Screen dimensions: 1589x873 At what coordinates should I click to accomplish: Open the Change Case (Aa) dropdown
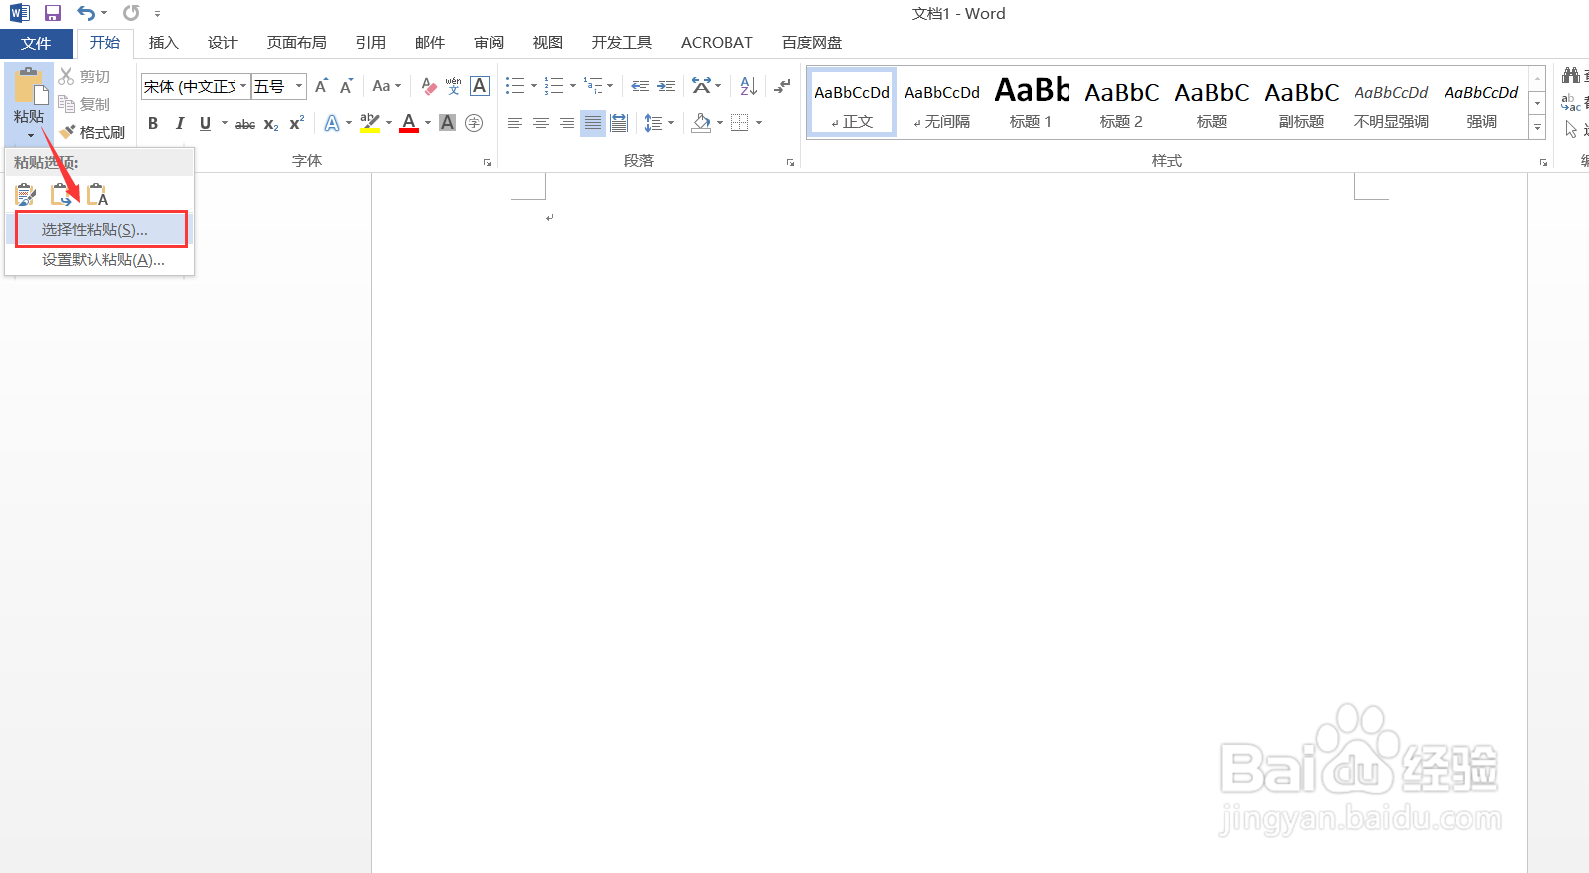[x=386, y=86]
